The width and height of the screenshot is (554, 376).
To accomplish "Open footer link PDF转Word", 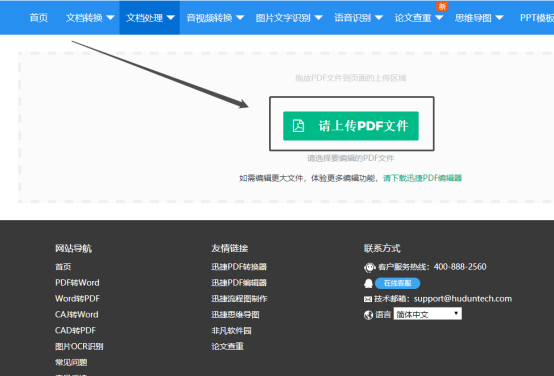I will click(77, 282).
